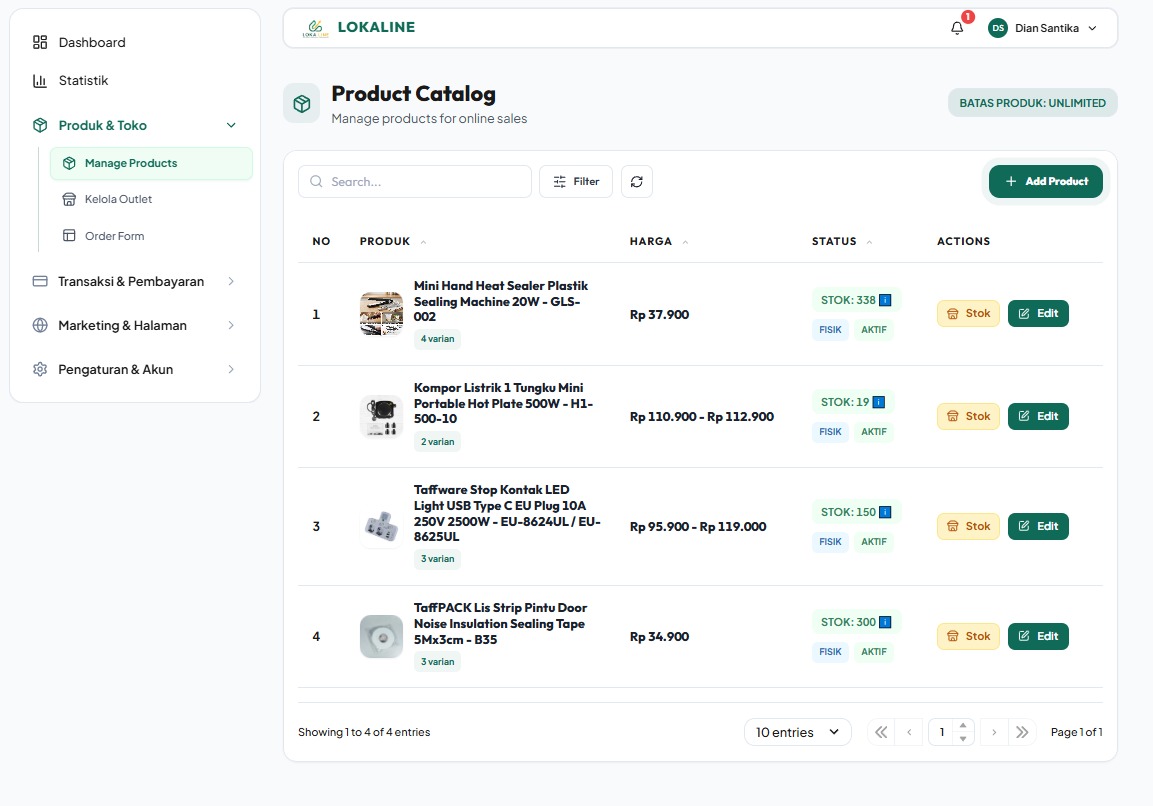Click the Pengaturan & Akun gear icon
This screenshot has width=1153, height=806.
pos(40,369)
